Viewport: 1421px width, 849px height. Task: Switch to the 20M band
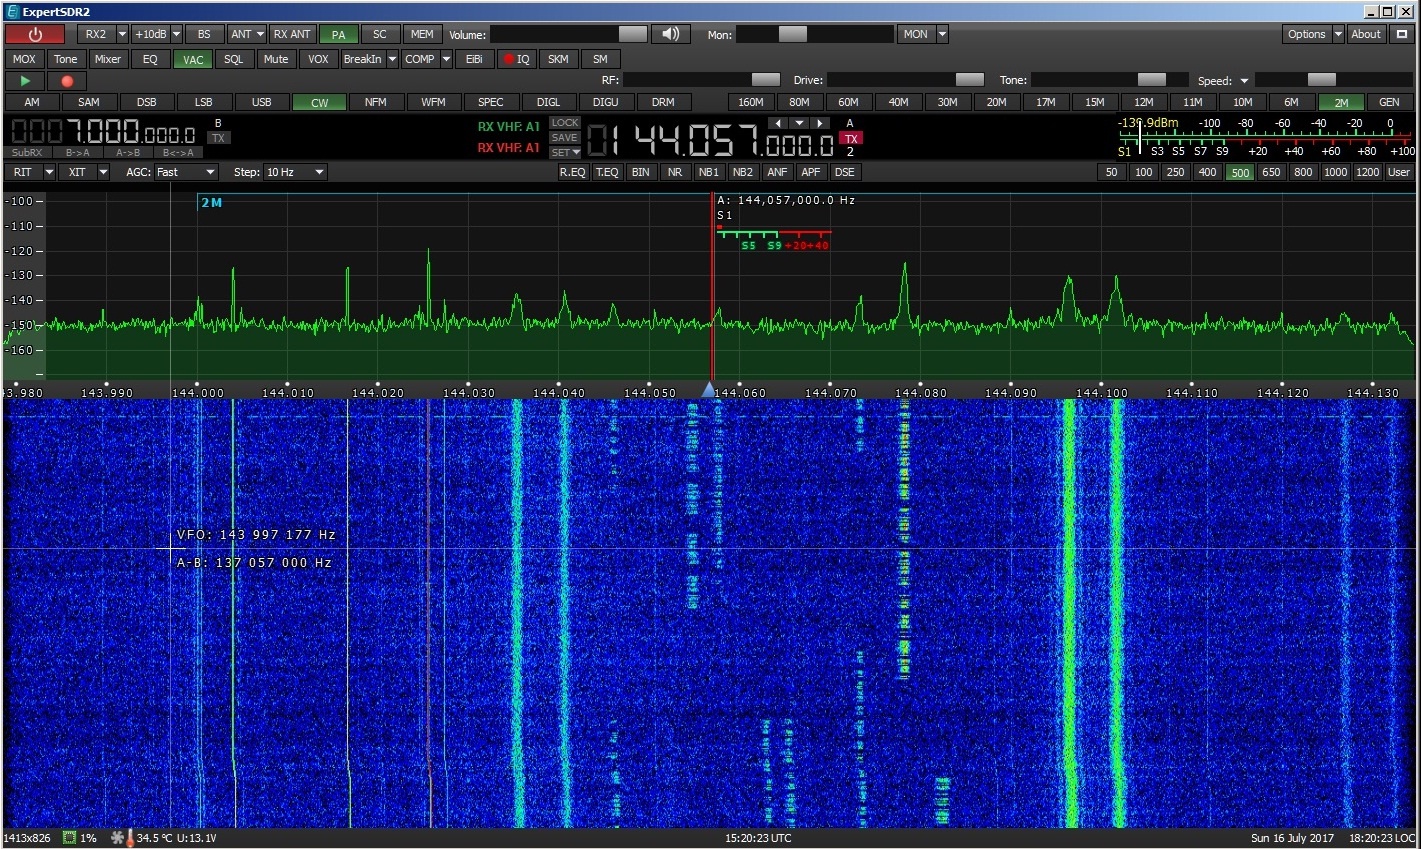[996, 102]
